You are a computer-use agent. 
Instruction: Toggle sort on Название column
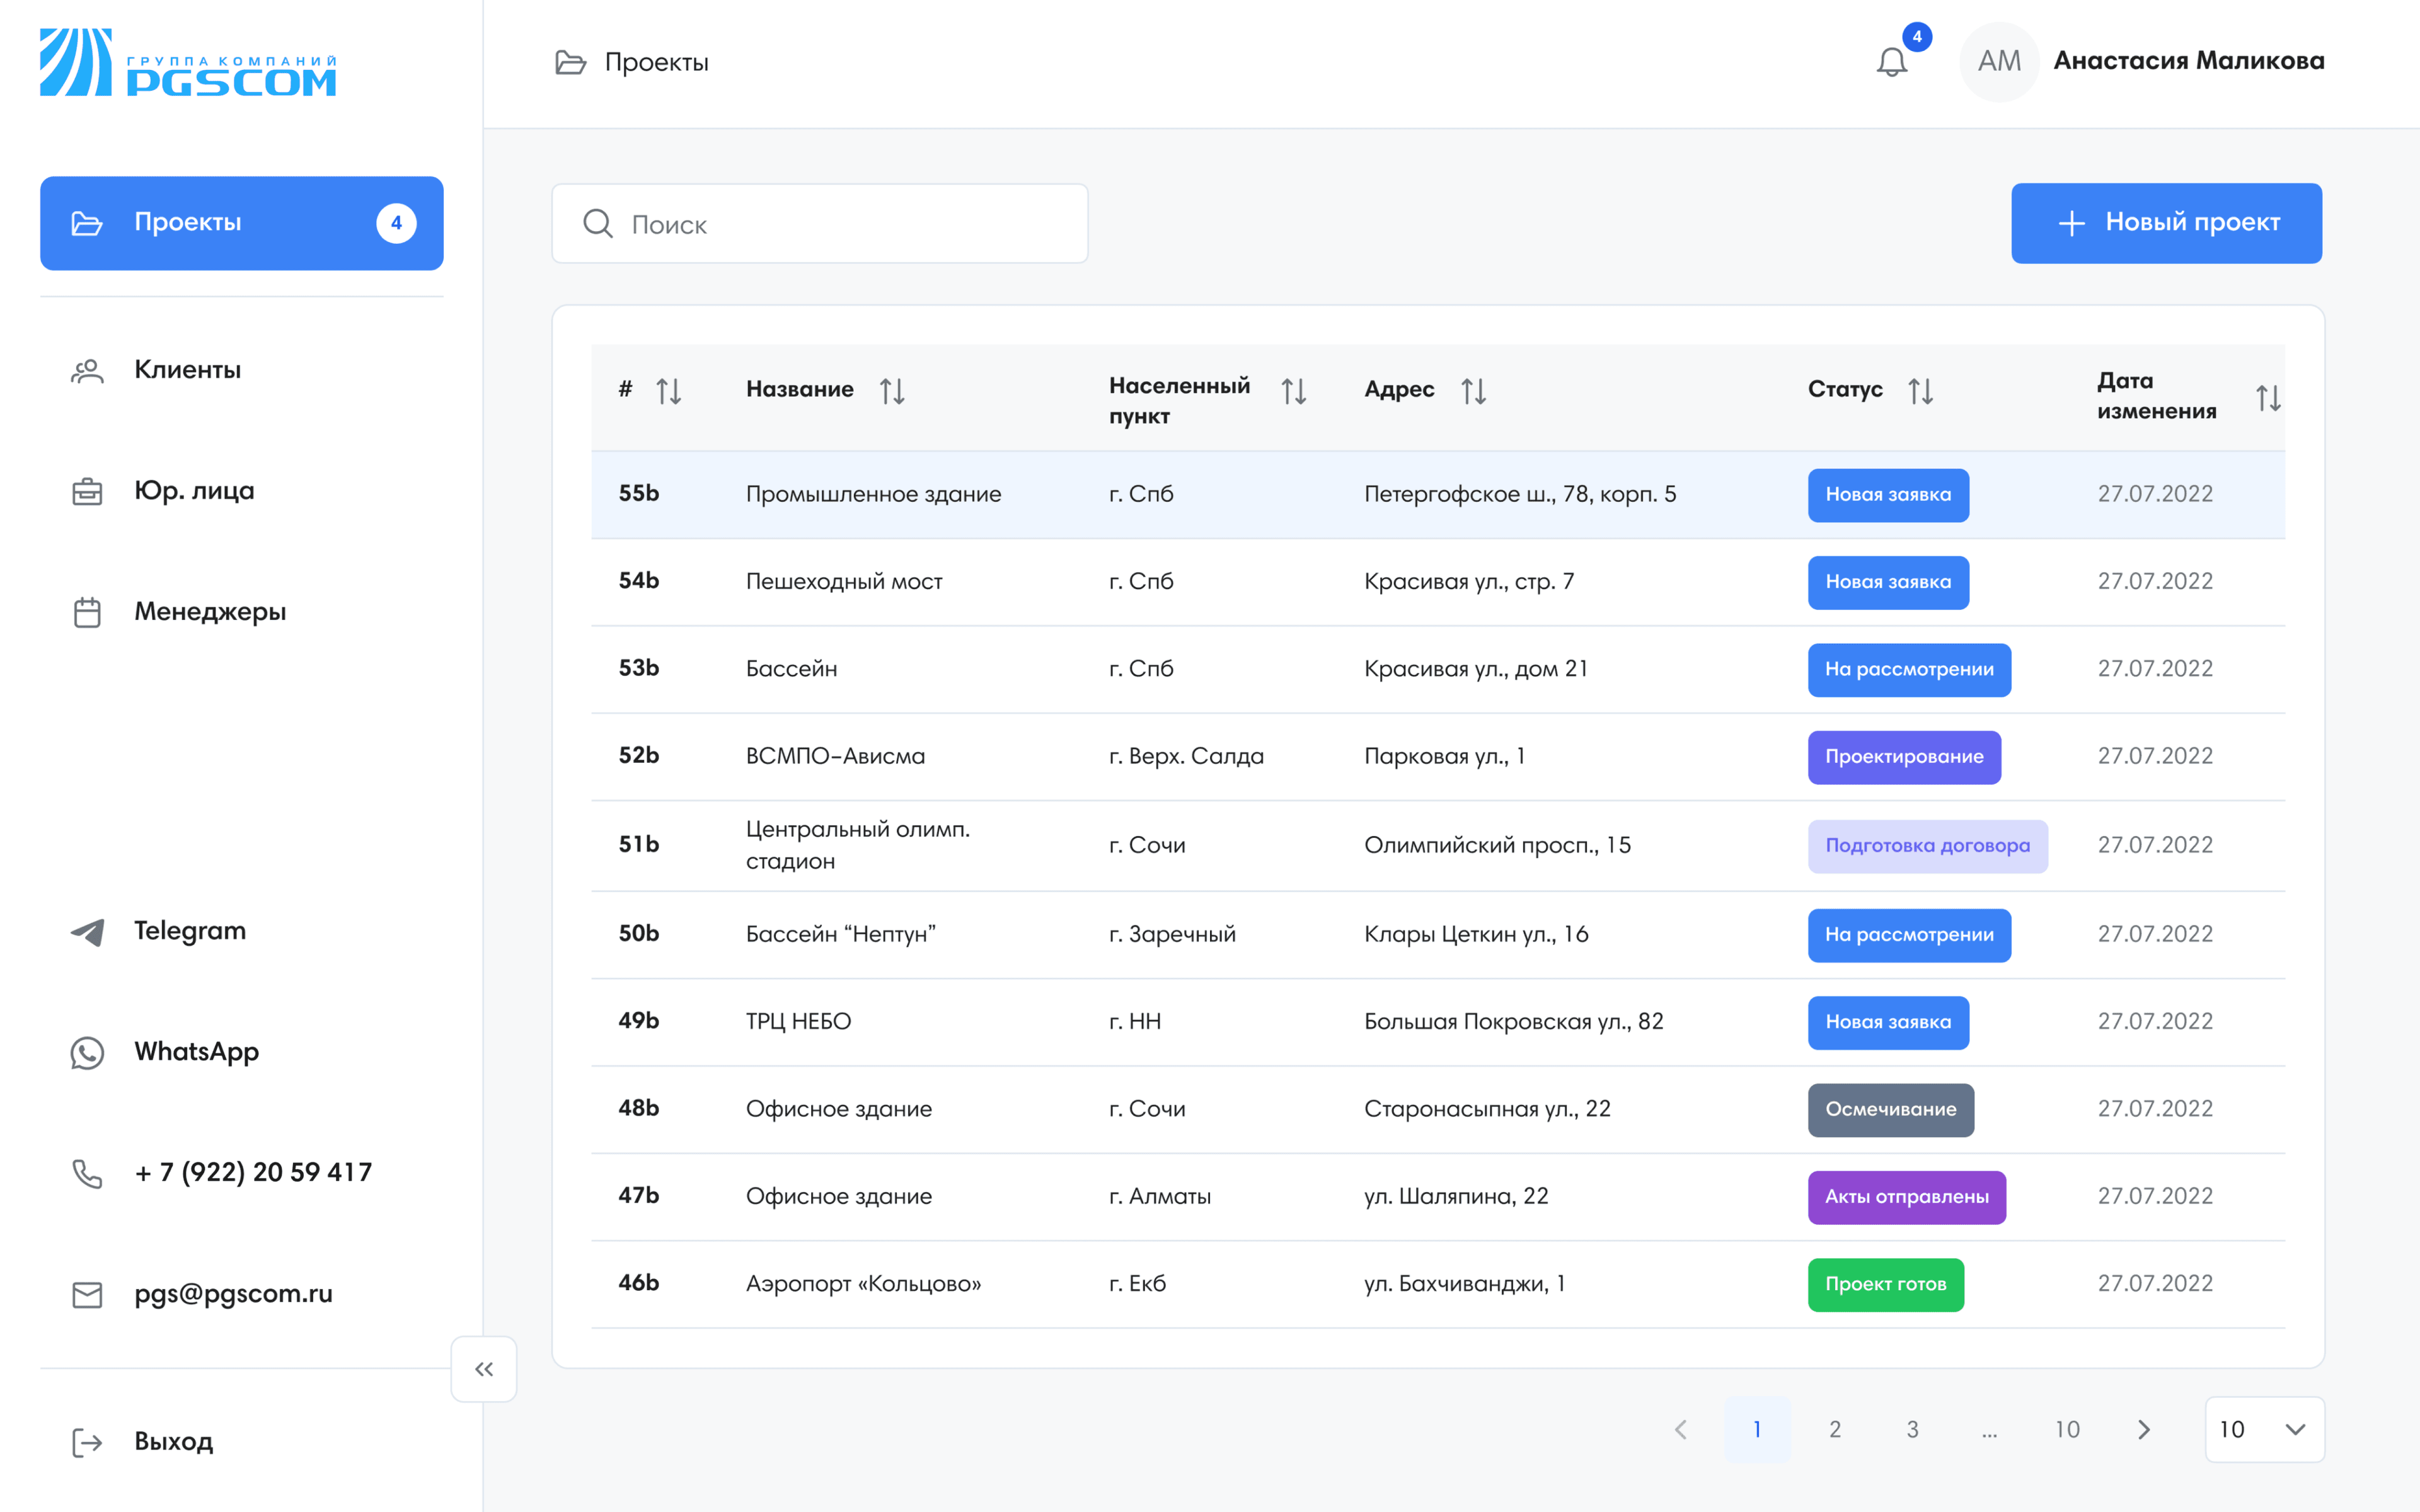[x=892, y=391]
